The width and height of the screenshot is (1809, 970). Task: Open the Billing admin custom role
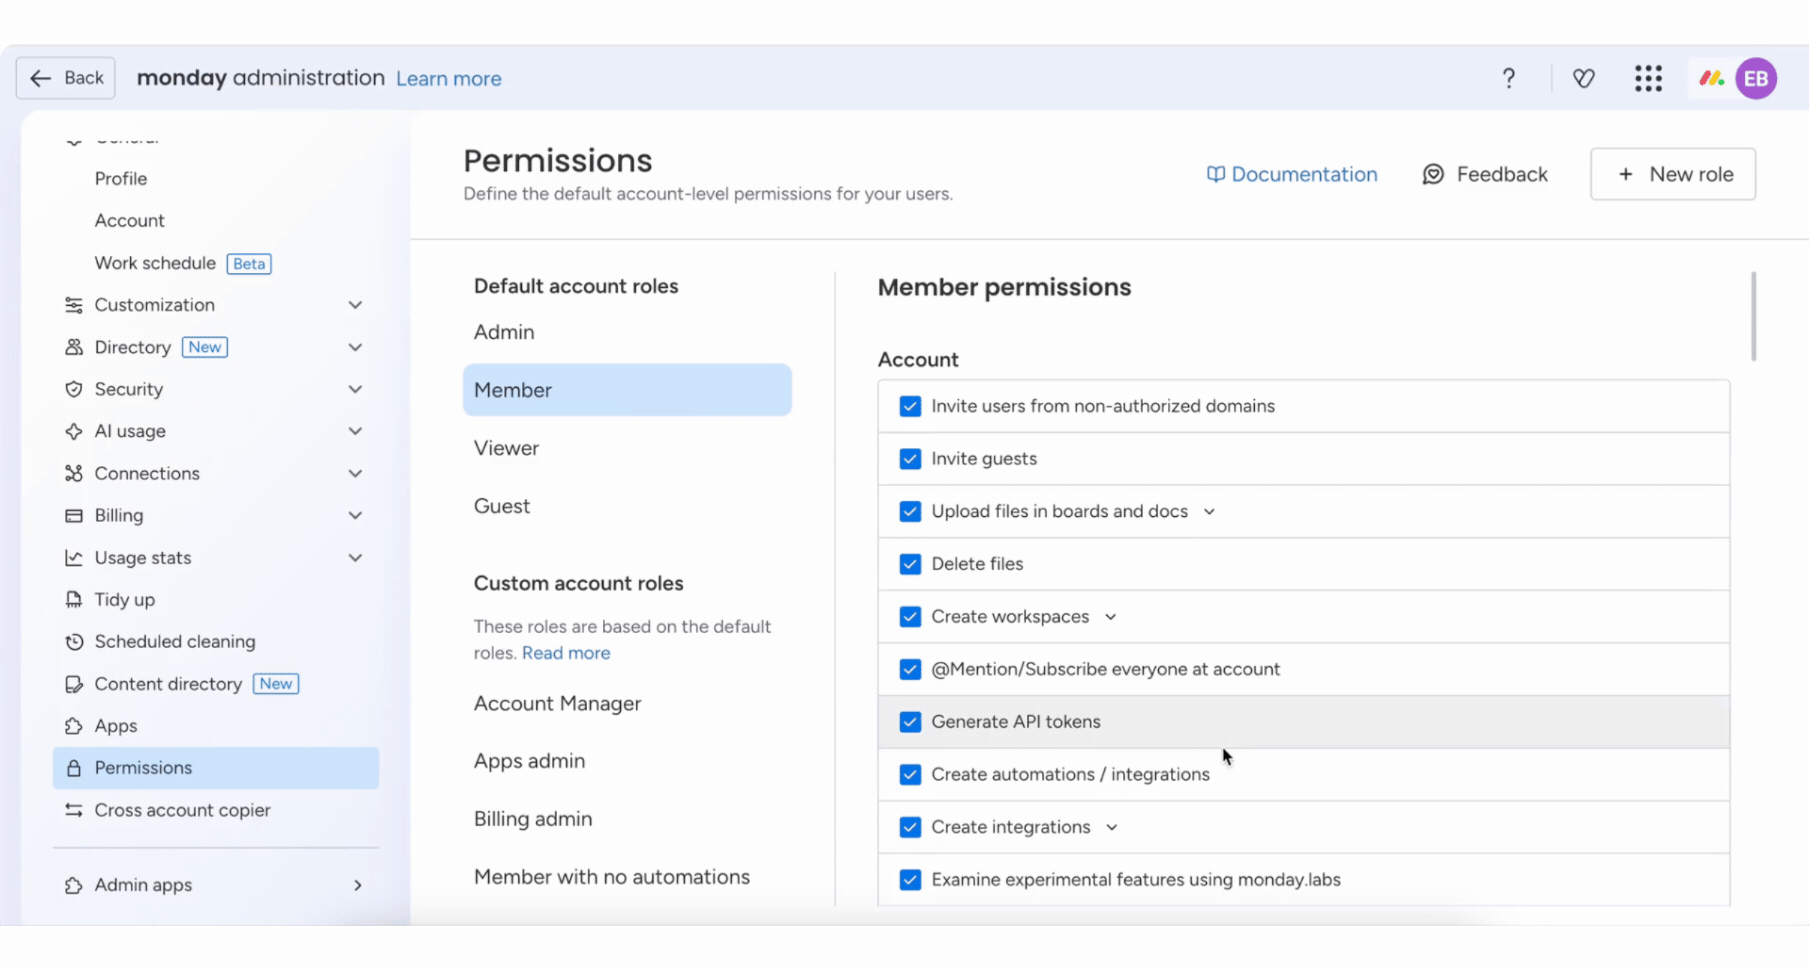(533, 819)
